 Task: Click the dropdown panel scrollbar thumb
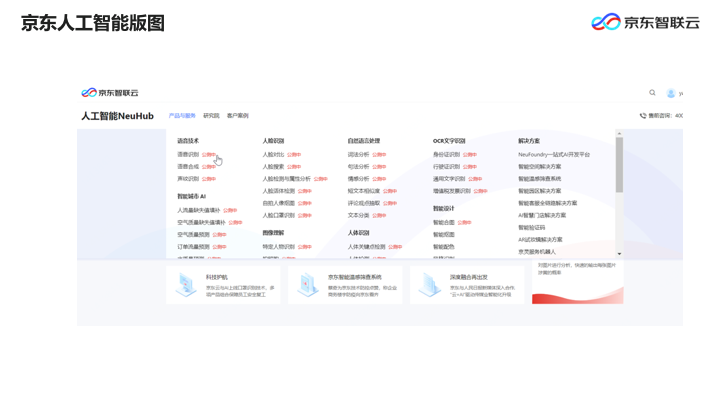[619, 164]
